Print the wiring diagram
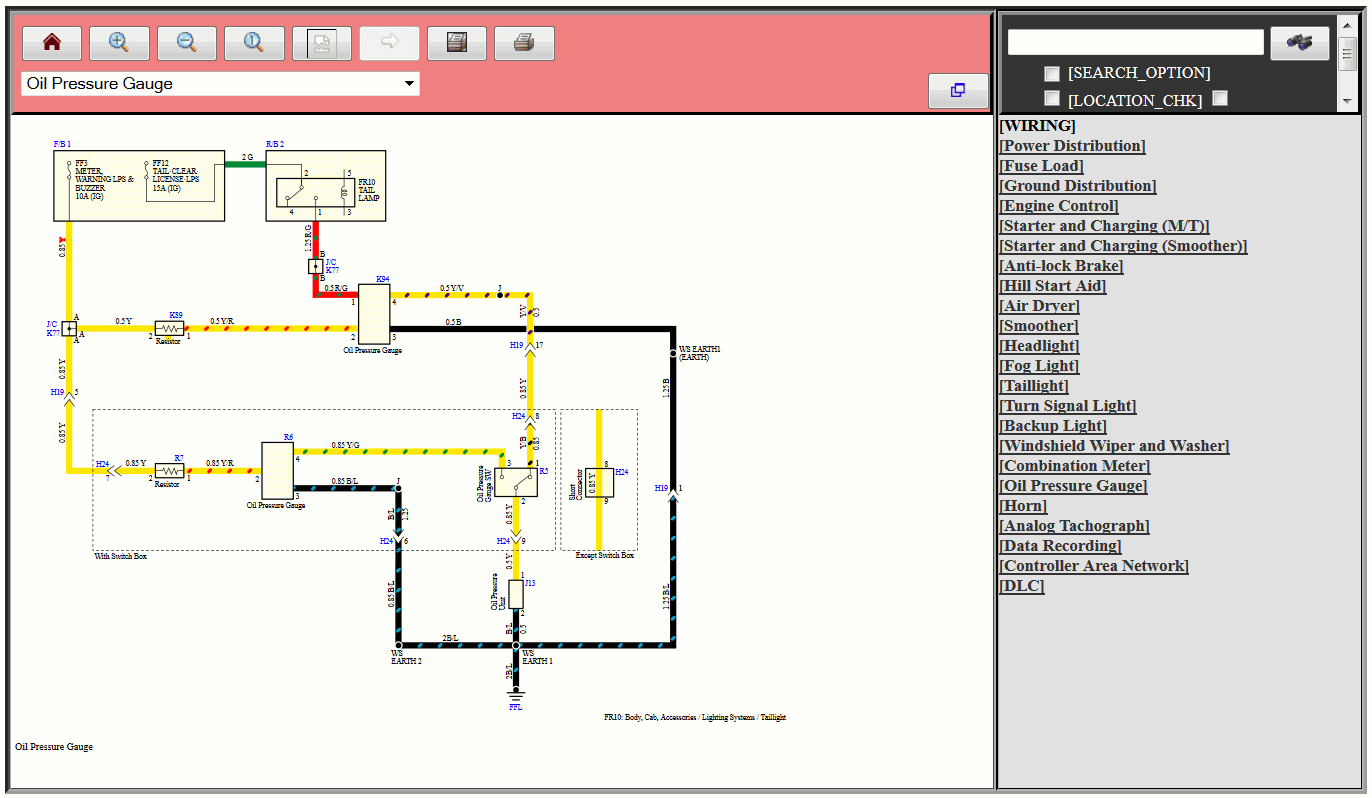This screenshot has height=798, width=1372. coord(524,43)
